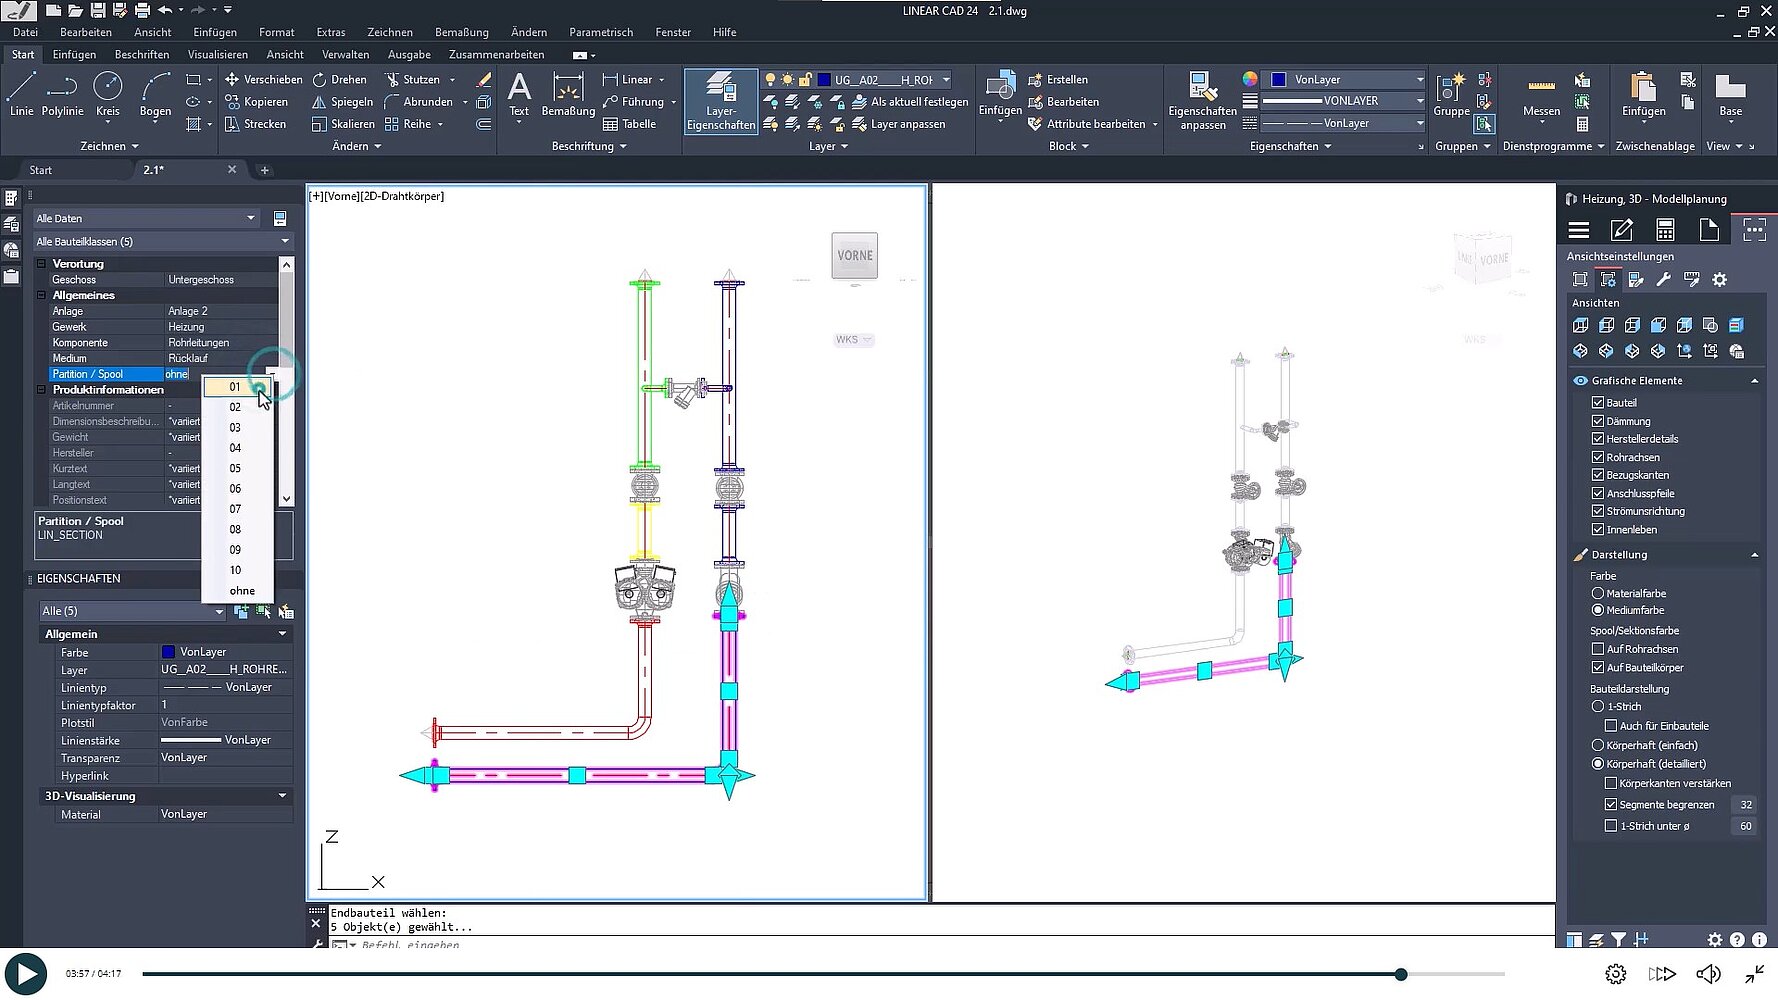Click the Bemaßung dimension tool
Screen dimensions: 1778x1000
567,95
